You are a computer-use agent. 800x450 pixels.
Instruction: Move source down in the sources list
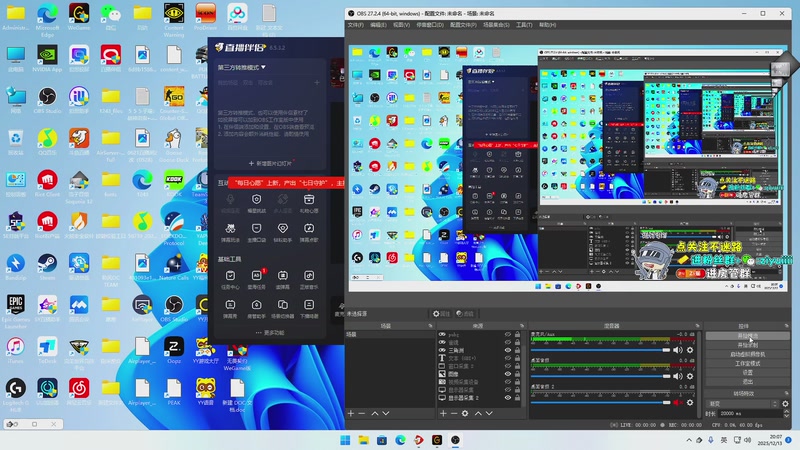pos(489,413)
